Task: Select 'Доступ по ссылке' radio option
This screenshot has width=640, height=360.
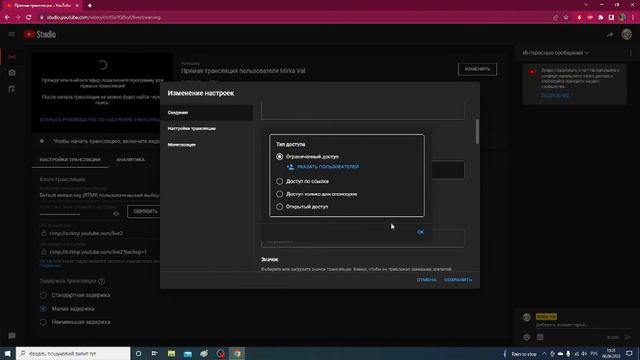Action: click(280, 181)
